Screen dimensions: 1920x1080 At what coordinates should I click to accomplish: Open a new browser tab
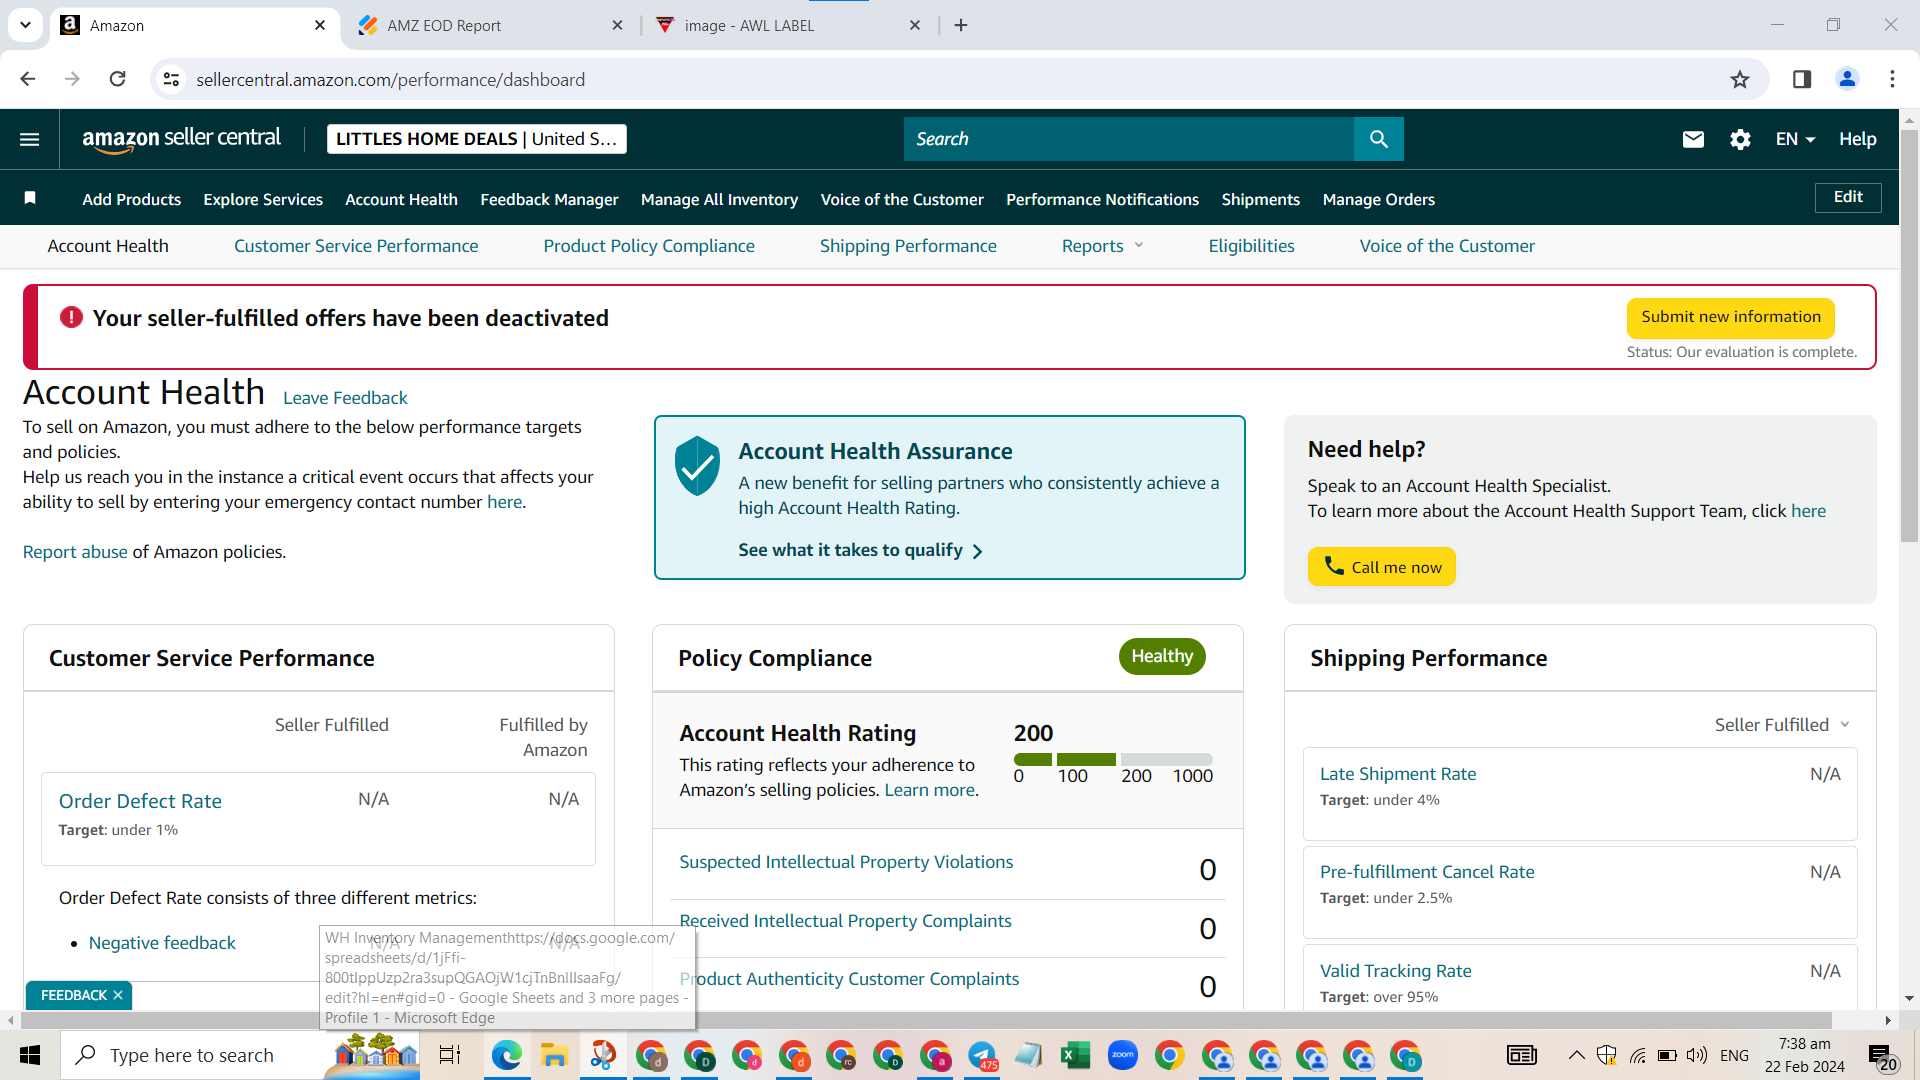point(961,25)
